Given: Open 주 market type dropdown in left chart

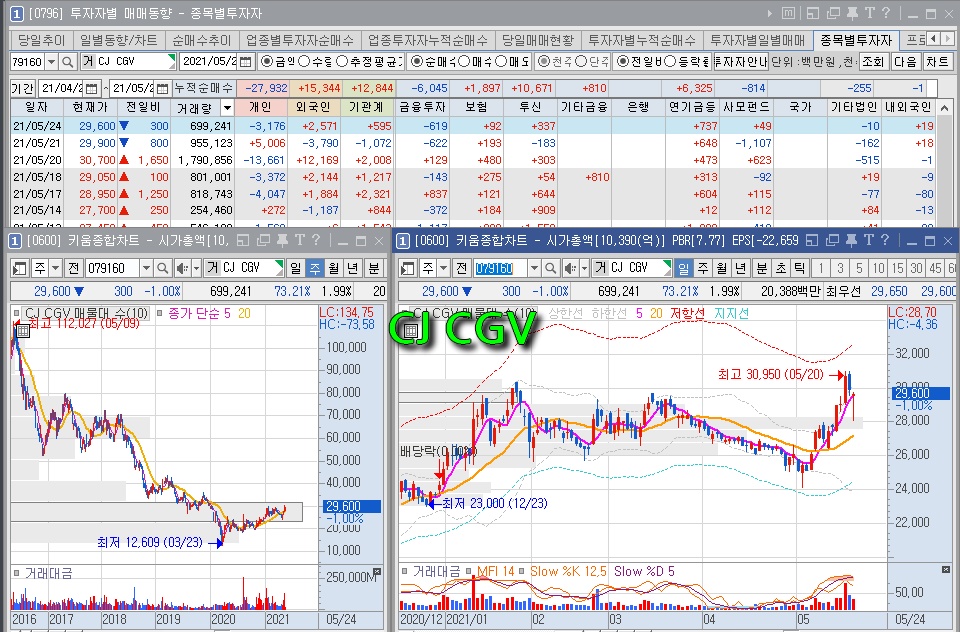Looking at the screenshot, I should point(55,268).
